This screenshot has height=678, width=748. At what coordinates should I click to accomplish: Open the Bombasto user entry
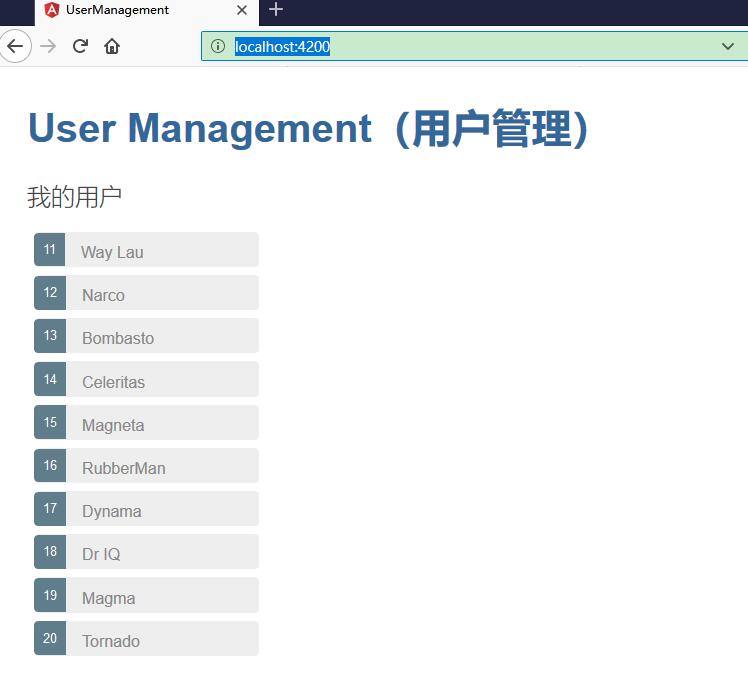point(146,336)
